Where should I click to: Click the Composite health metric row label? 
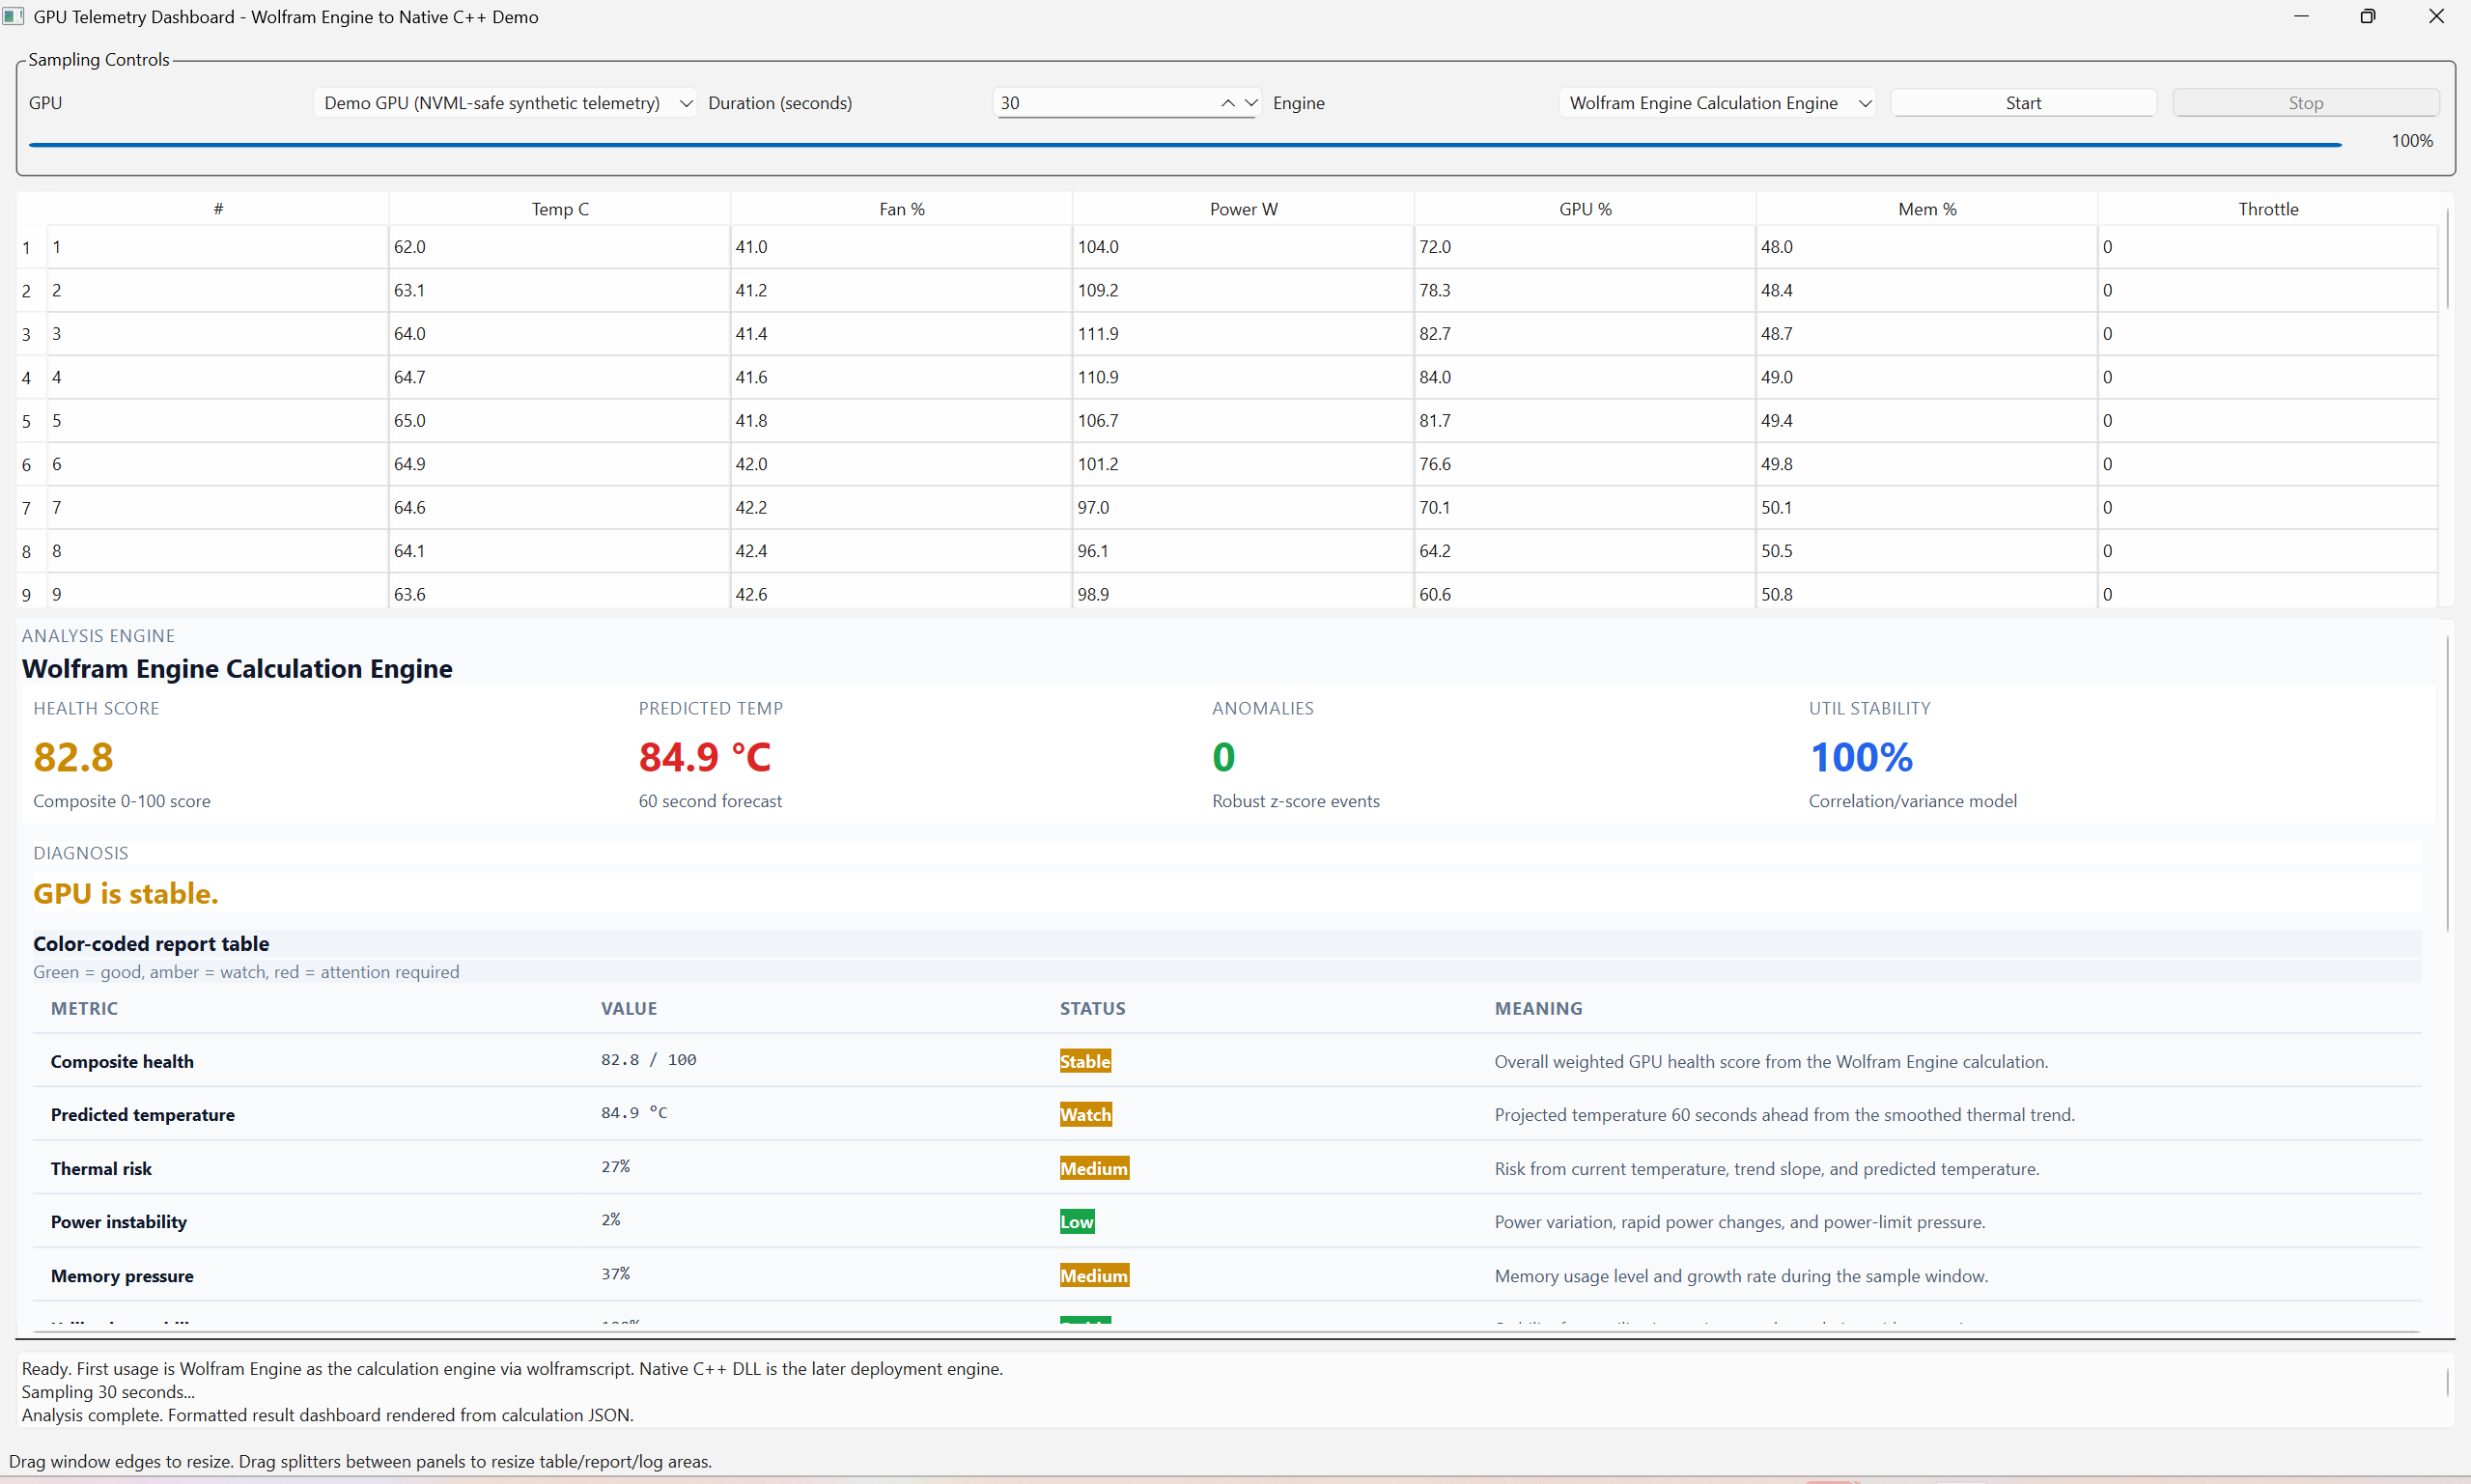tap(122, 1061)
